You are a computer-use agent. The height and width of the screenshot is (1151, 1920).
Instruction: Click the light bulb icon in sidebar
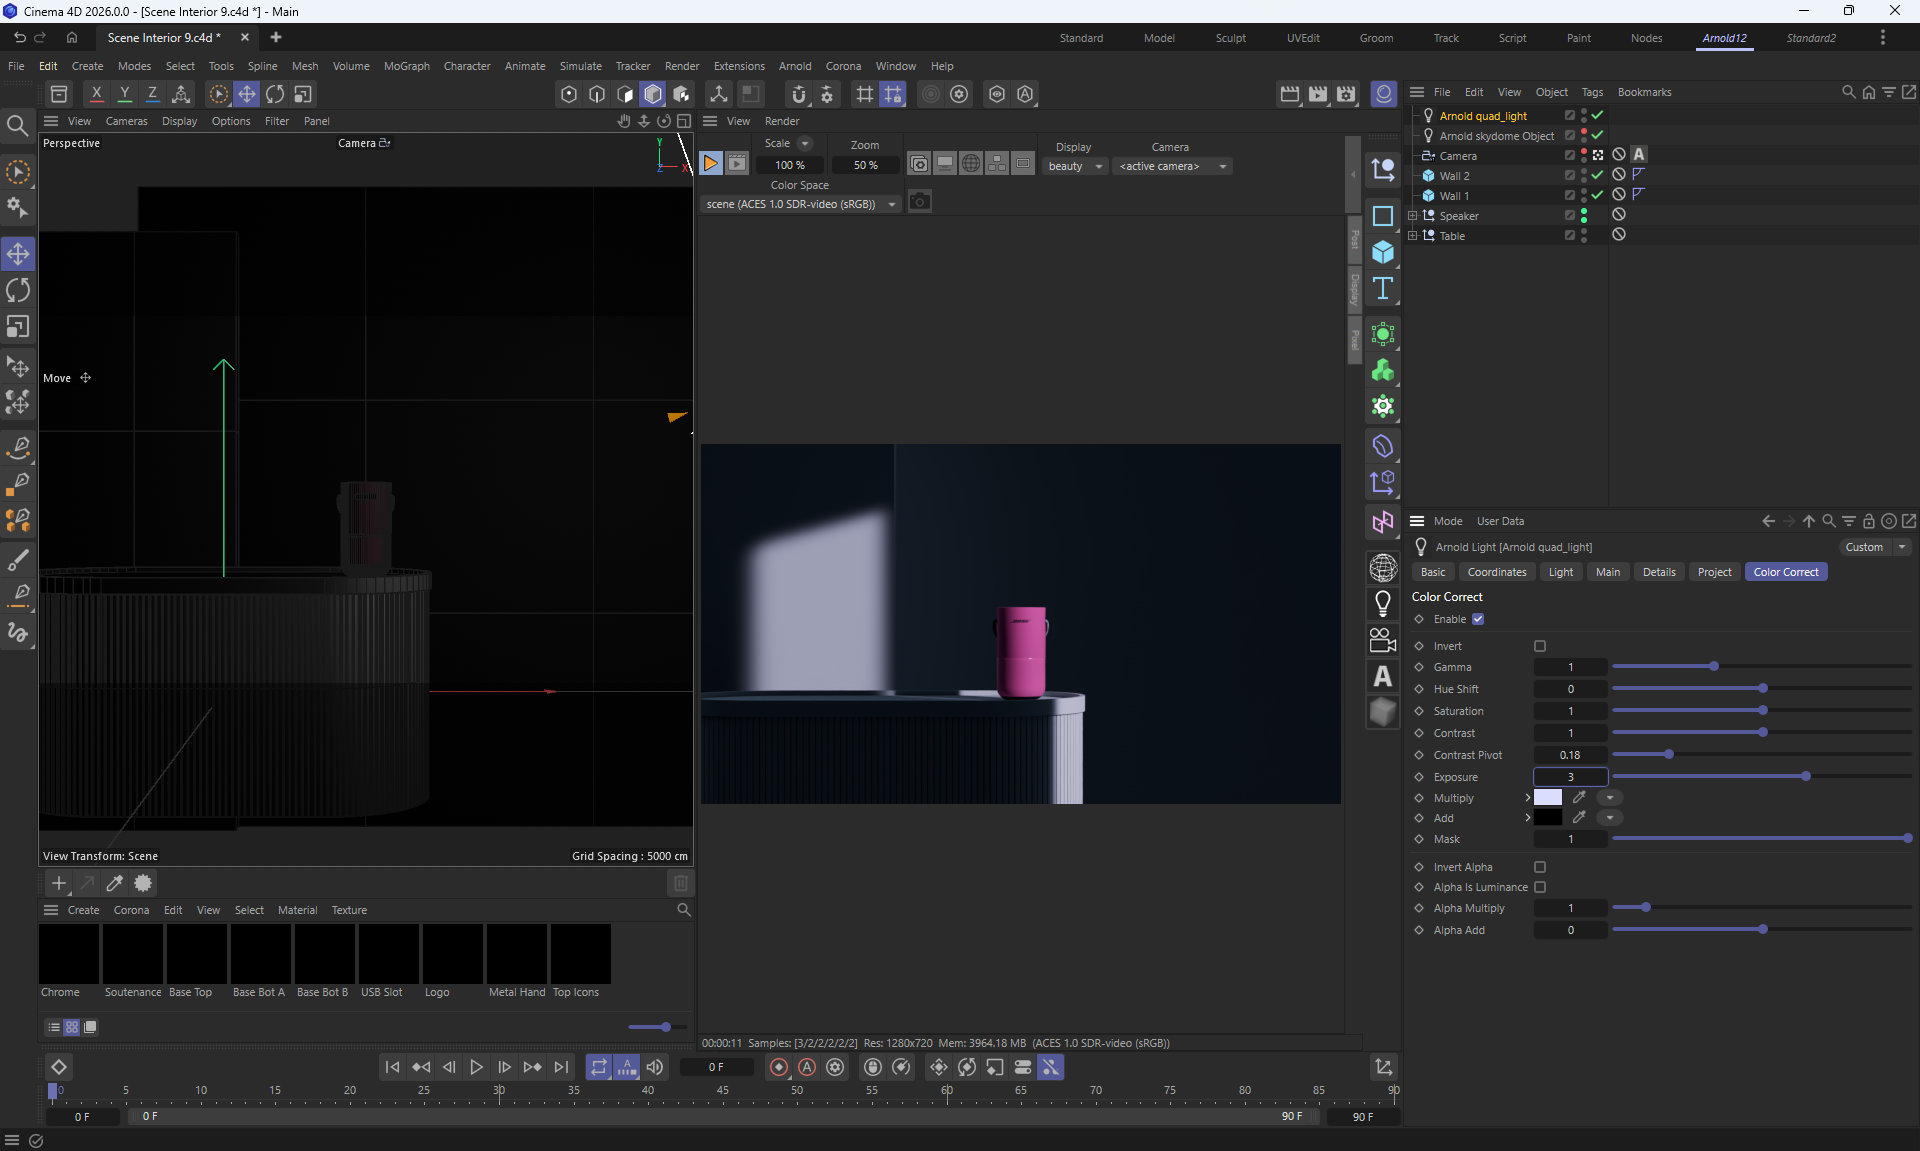point(1383,603)
